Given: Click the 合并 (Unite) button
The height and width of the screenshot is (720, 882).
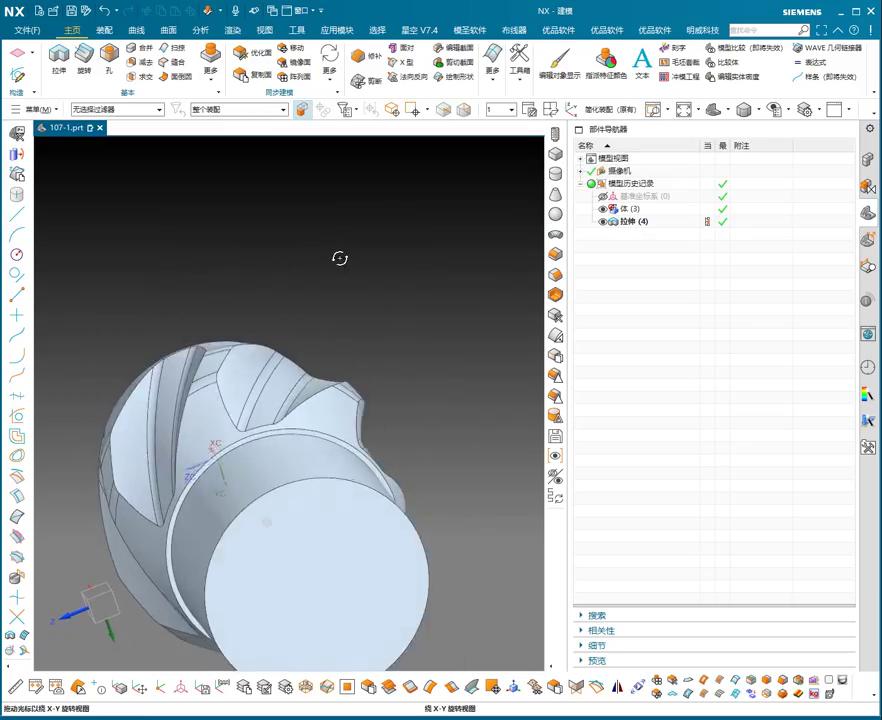Looking at the screenshot, I should point(140,47).
